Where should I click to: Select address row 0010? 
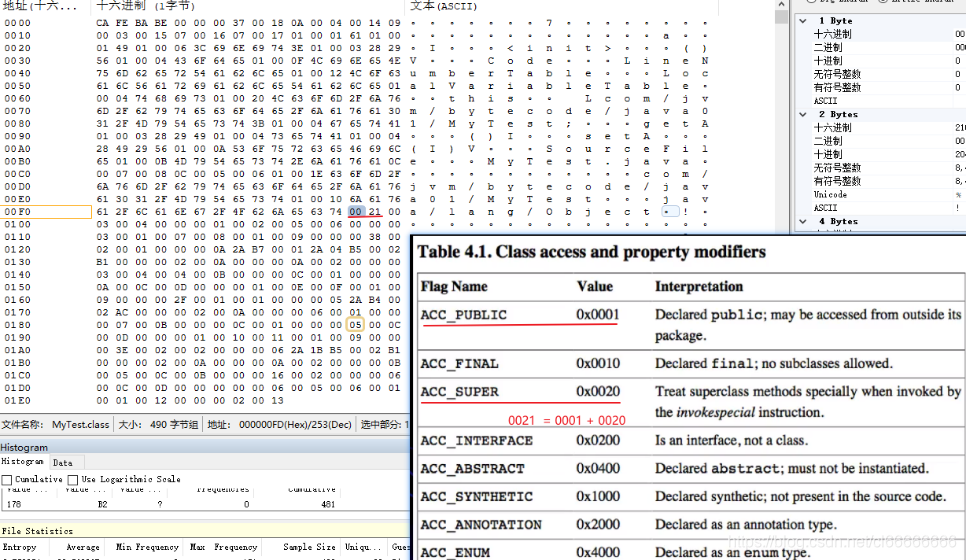(x=17, y=36)
